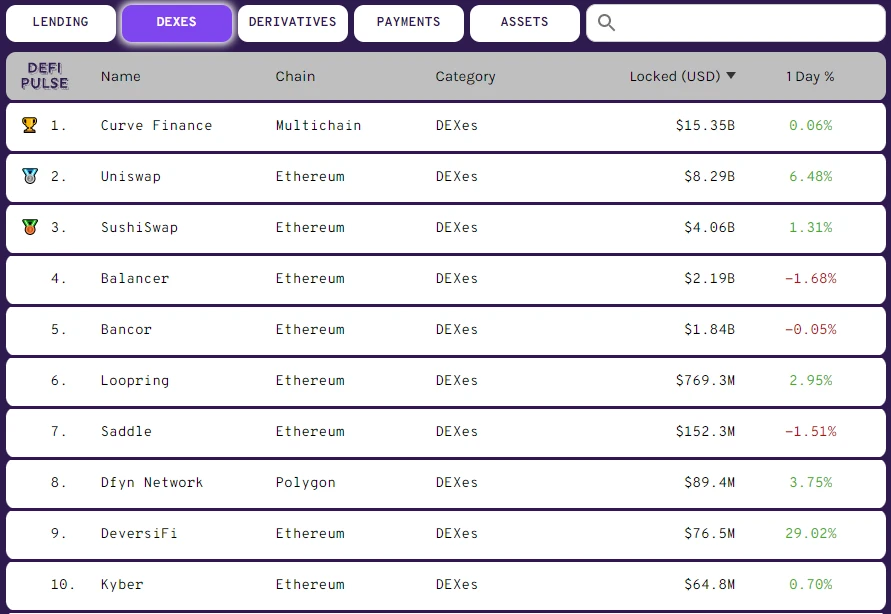Click the $15.35B locked value
Viewport: 891px width, 614px height.
click(x=705, y=125)
